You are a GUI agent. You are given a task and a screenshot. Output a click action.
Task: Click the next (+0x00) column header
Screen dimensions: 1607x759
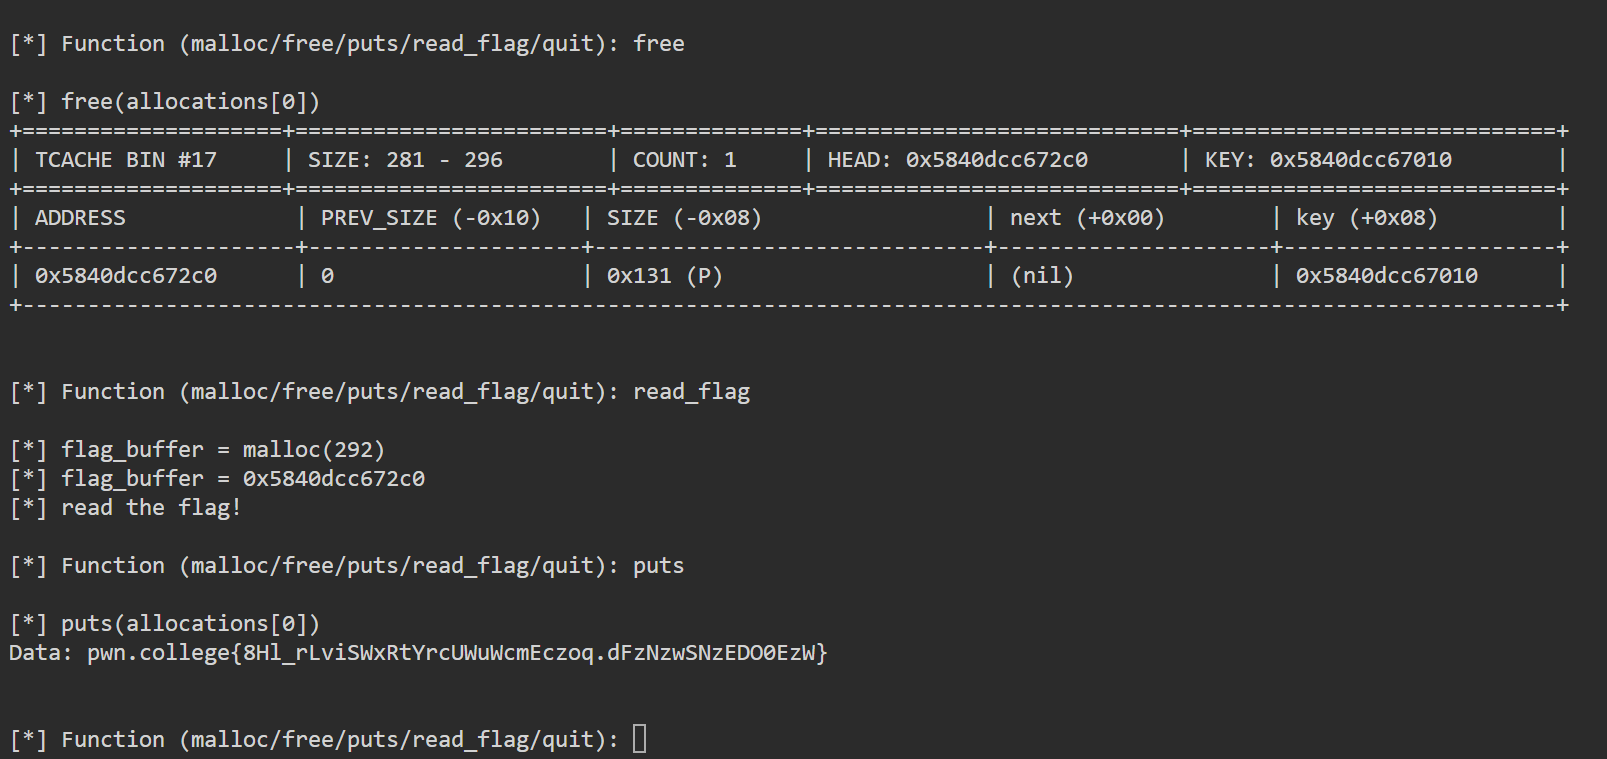tap(1087, 218)
